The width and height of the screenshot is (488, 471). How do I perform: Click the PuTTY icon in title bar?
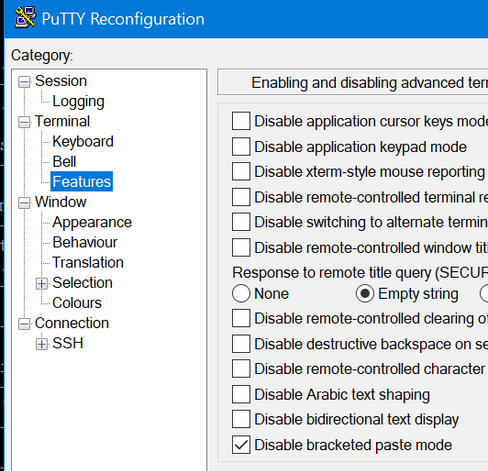click(x=25, y=18)
